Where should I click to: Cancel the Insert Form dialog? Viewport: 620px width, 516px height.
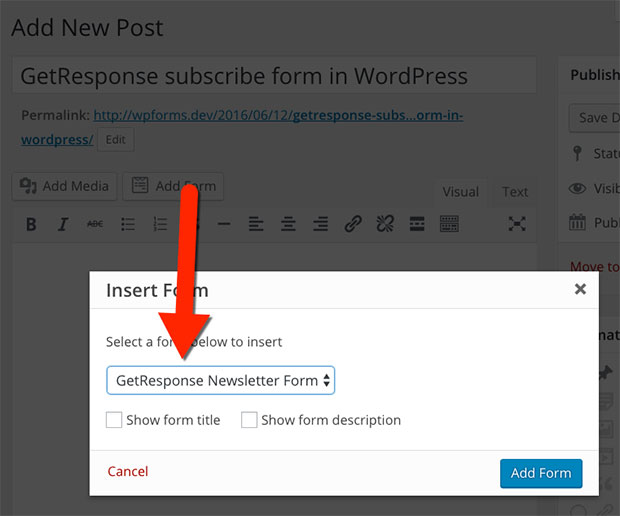[128, 471]
